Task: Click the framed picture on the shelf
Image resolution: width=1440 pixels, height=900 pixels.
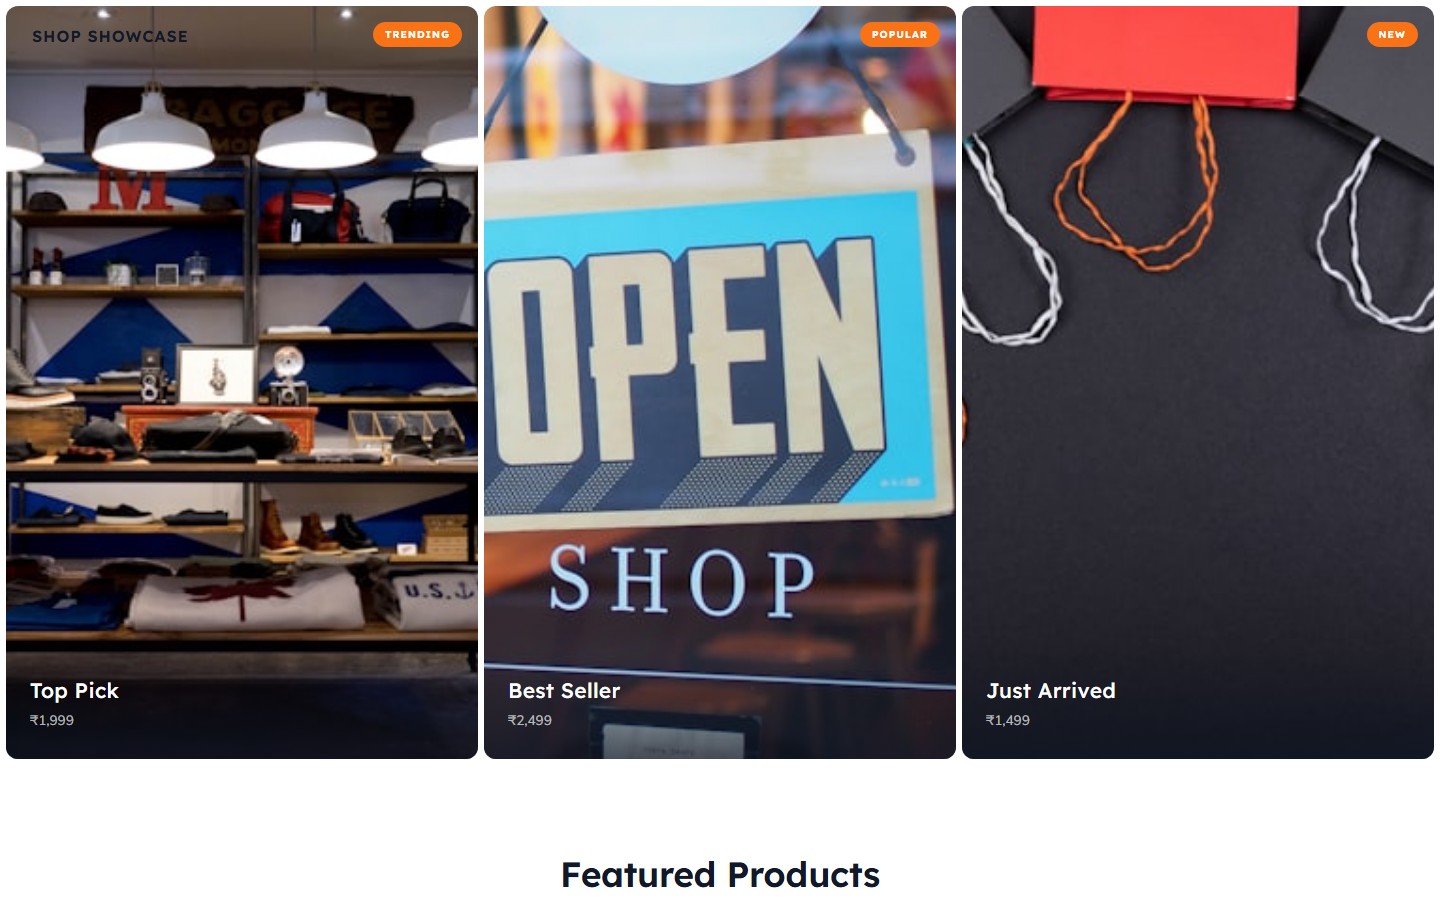Action: click(217, 374)
